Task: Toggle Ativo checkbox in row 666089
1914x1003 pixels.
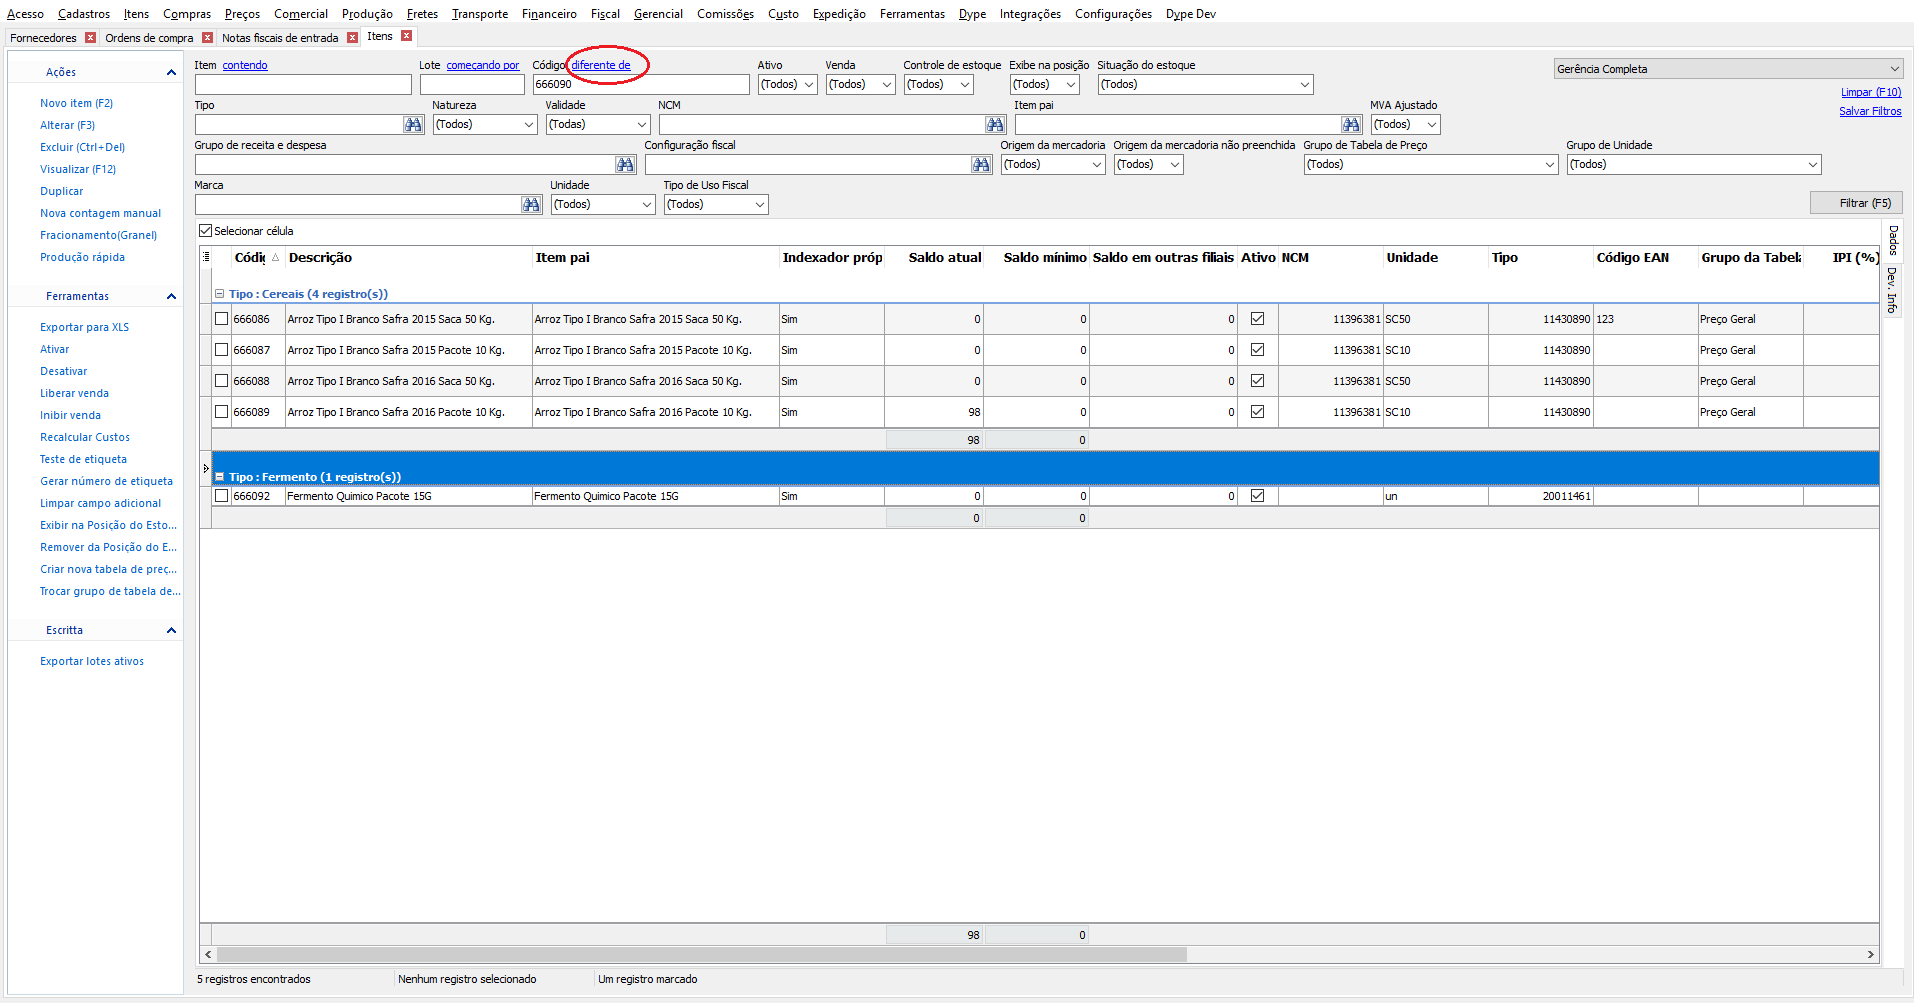Action: tap(1258, 412)
